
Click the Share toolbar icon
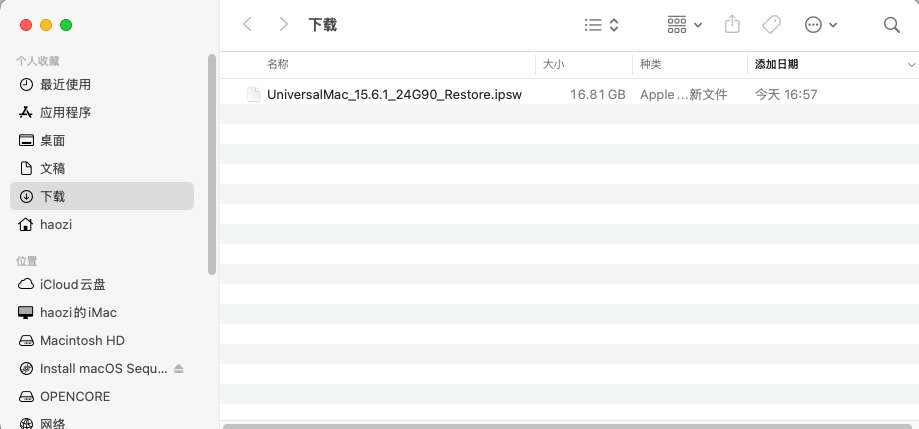[x=732, y=24]
